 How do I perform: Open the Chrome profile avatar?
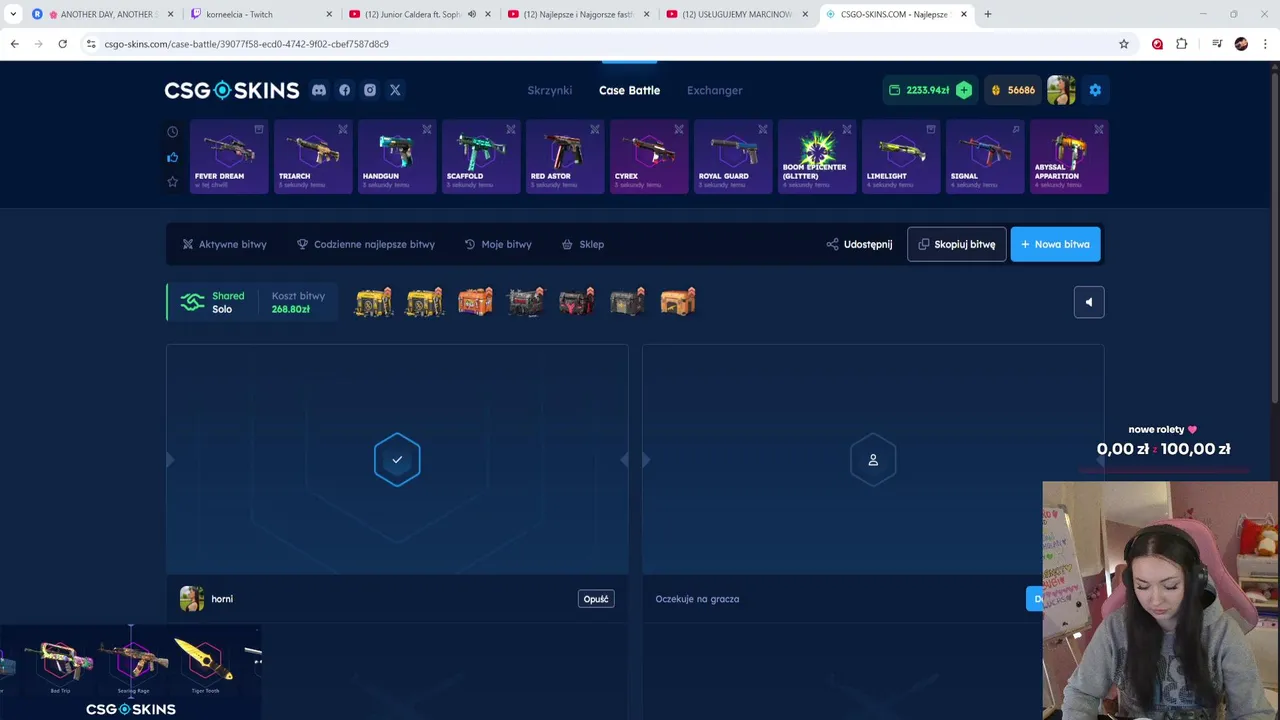click(1241, 44)
